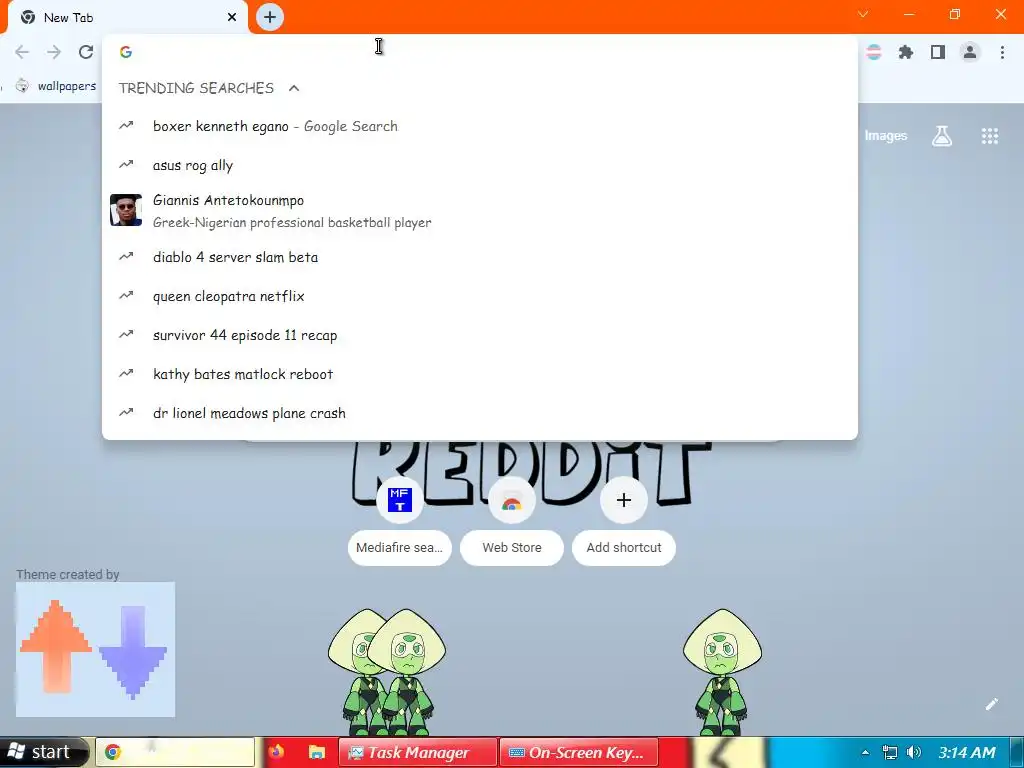Image resolution: width=1024 pixels, height=768 pixels.
Task: Click the Mediafire MFT shortcut icon
Action: (x=400, y=500)
